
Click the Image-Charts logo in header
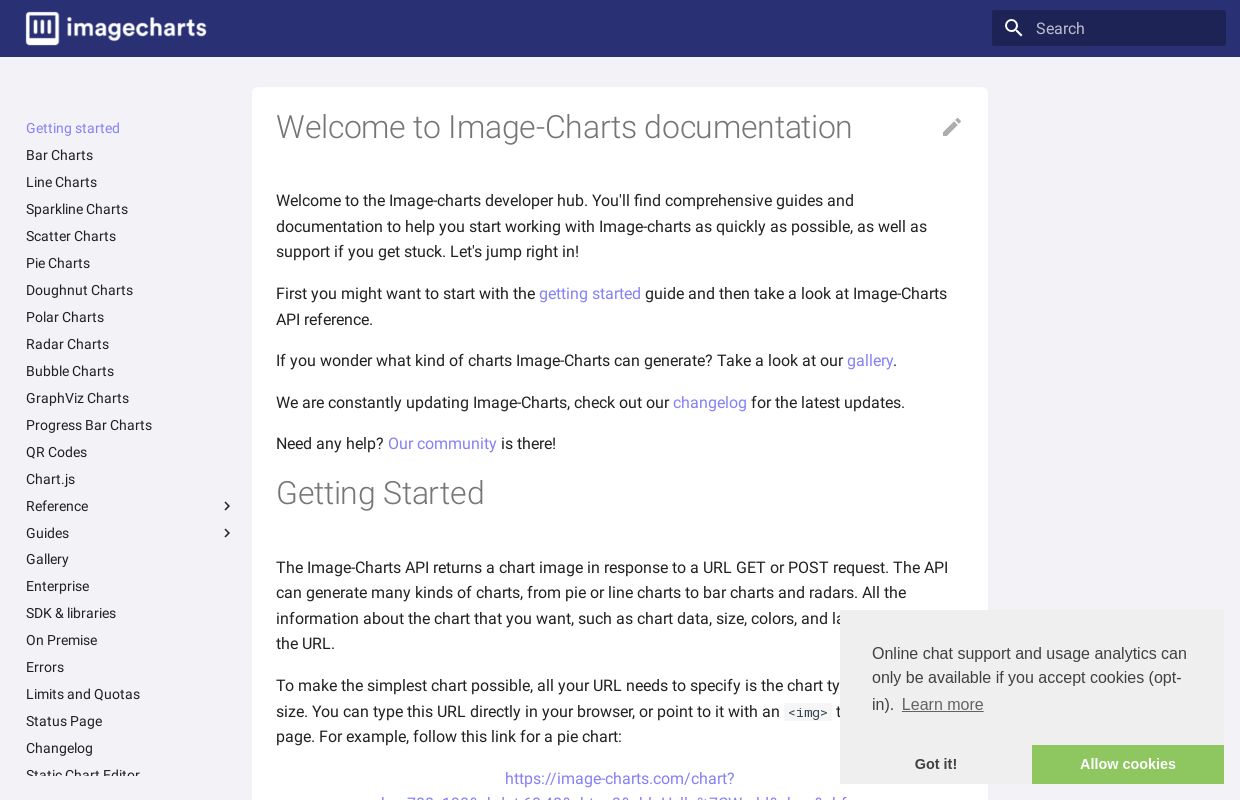tap(116, 28)
